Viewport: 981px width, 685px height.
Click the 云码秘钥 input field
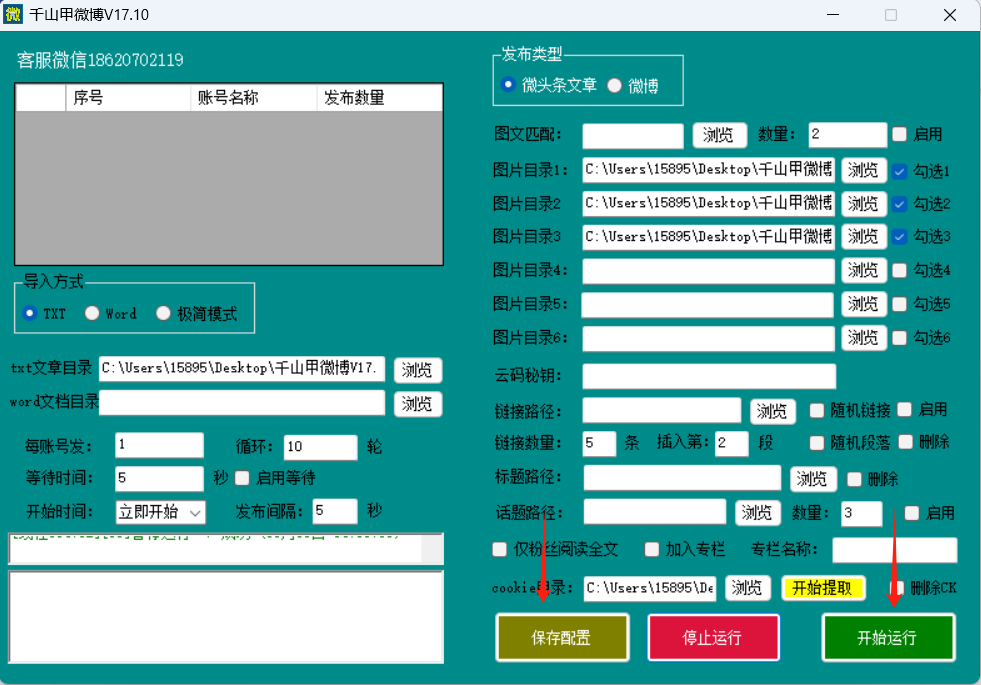tap(708, 376)
